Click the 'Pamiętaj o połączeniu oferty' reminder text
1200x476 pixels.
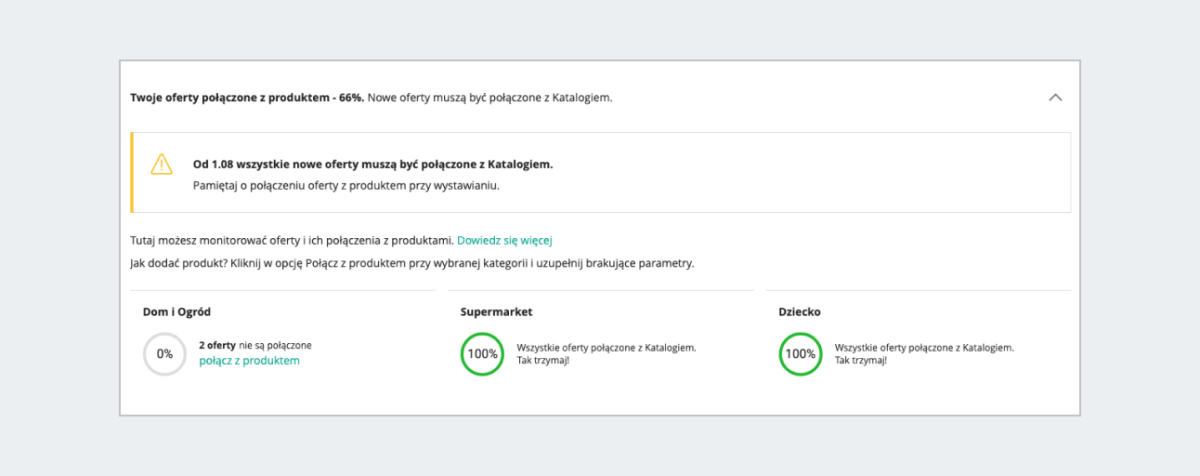tap(345, 185)
